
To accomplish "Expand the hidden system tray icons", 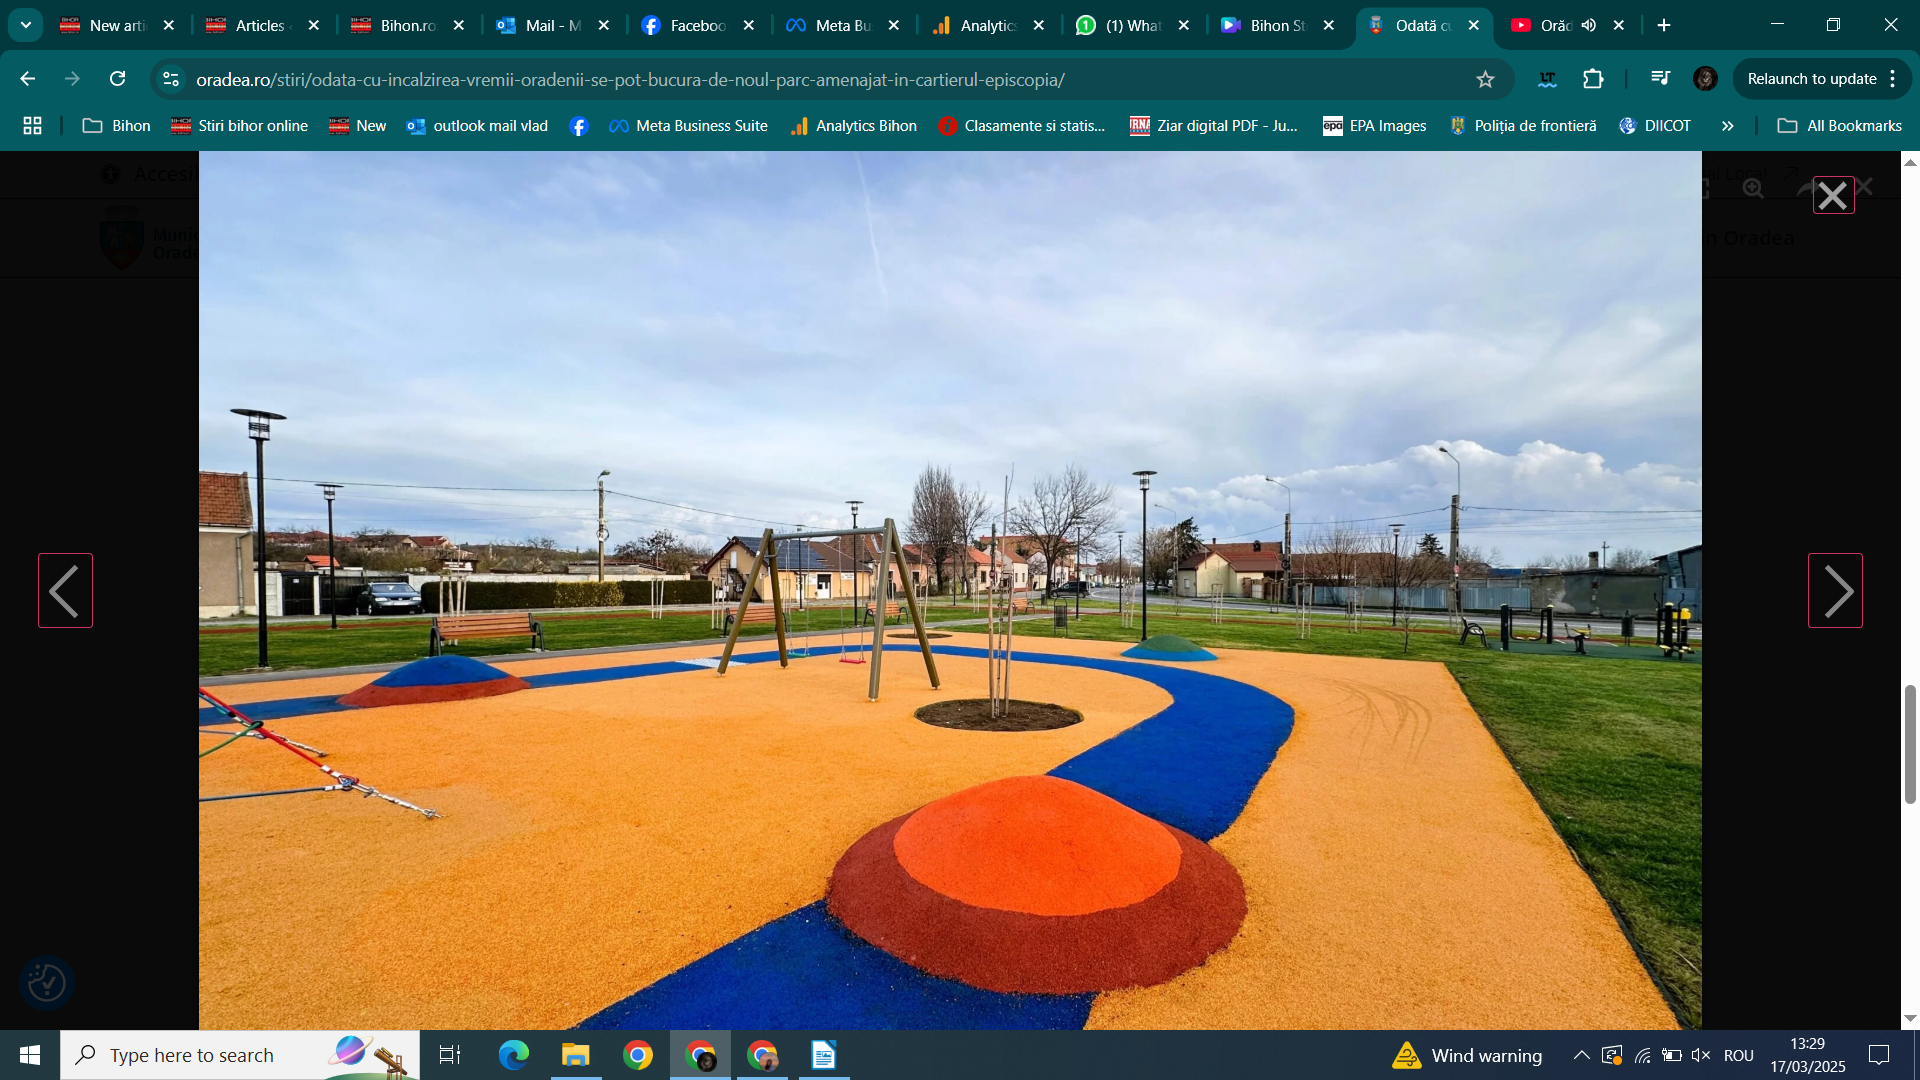I will (1581, 1055).
